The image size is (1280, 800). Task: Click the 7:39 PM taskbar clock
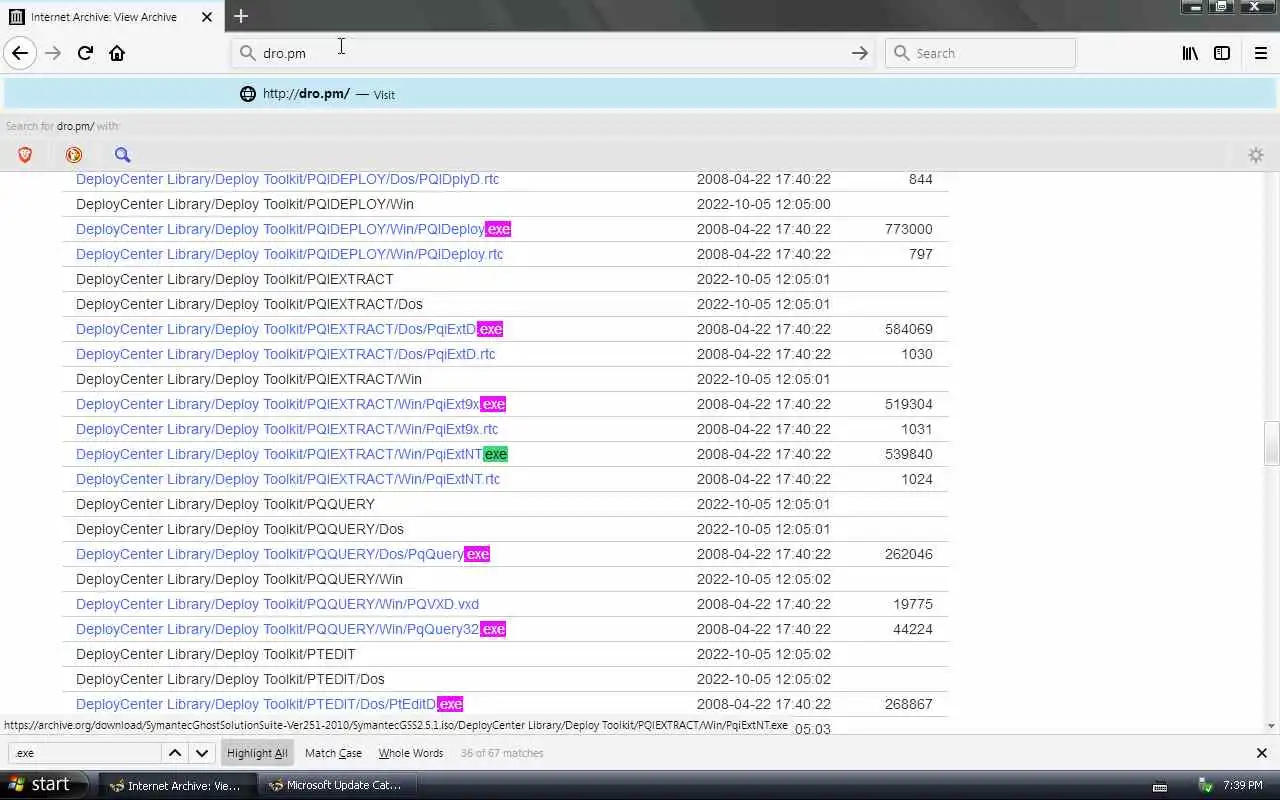click(x=1243, y=786)
